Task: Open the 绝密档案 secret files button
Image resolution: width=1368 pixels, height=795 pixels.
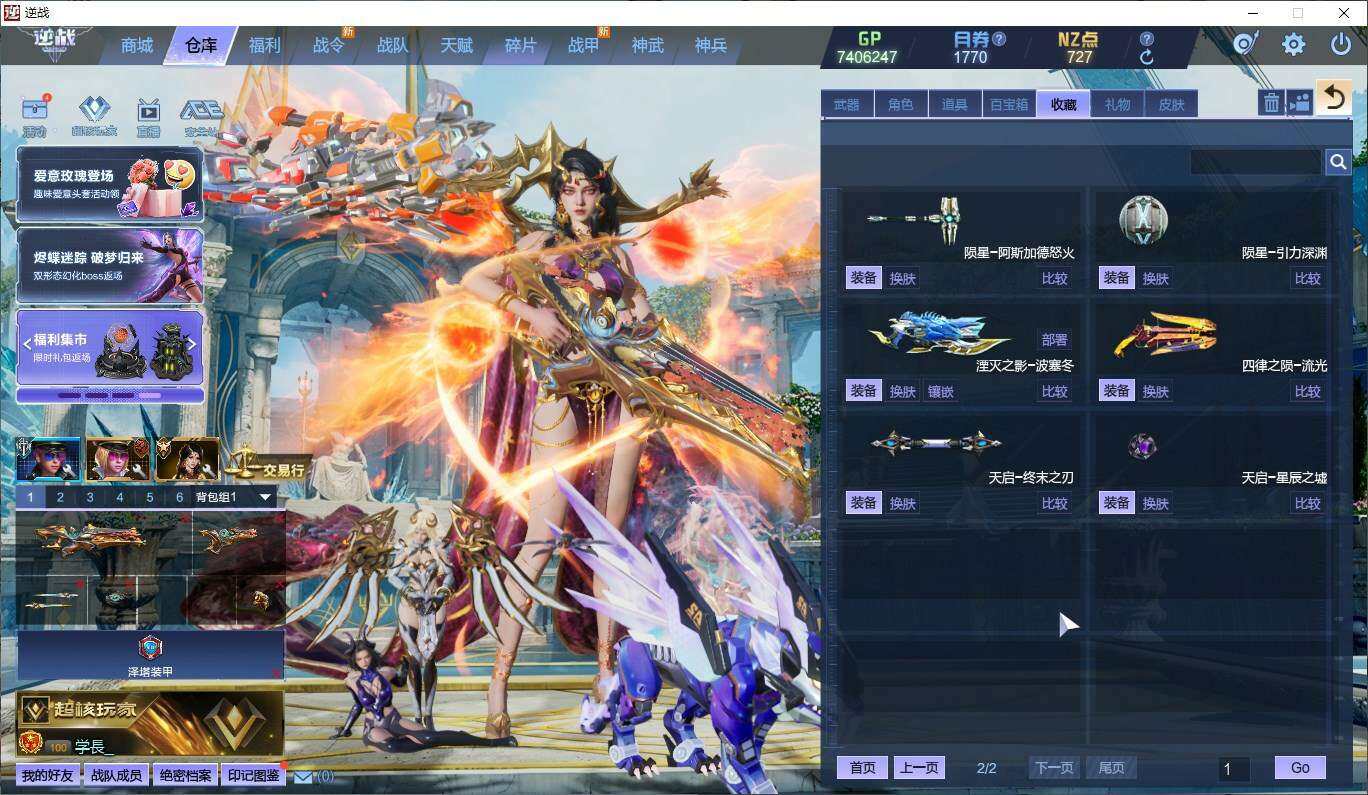Action: (185, 776)
